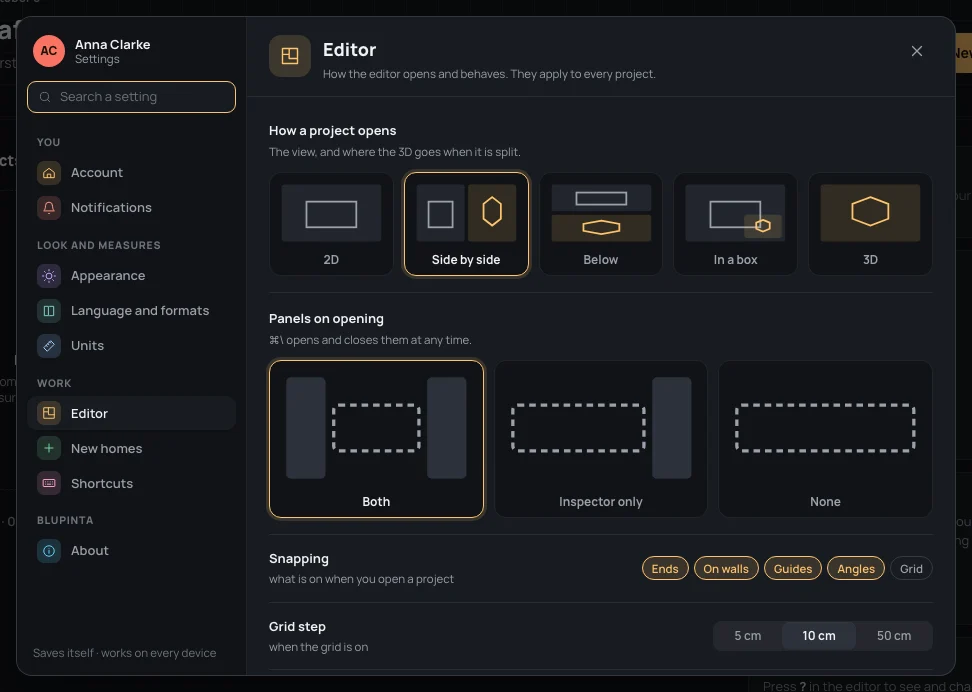Click the Grid step label
This screenshot has height=692, width=972.
click(x=297, y=627)
